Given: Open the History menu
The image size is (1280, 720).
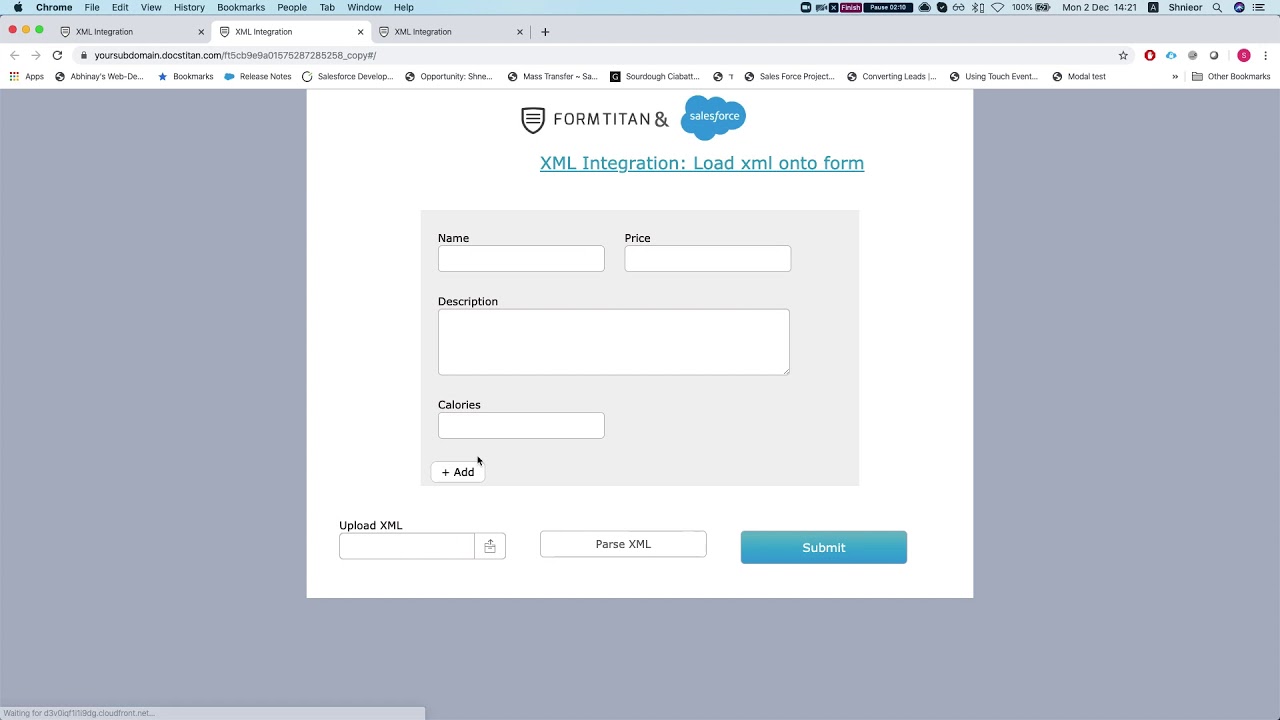Looking at the screenshot, I should (x=189, y=7).
